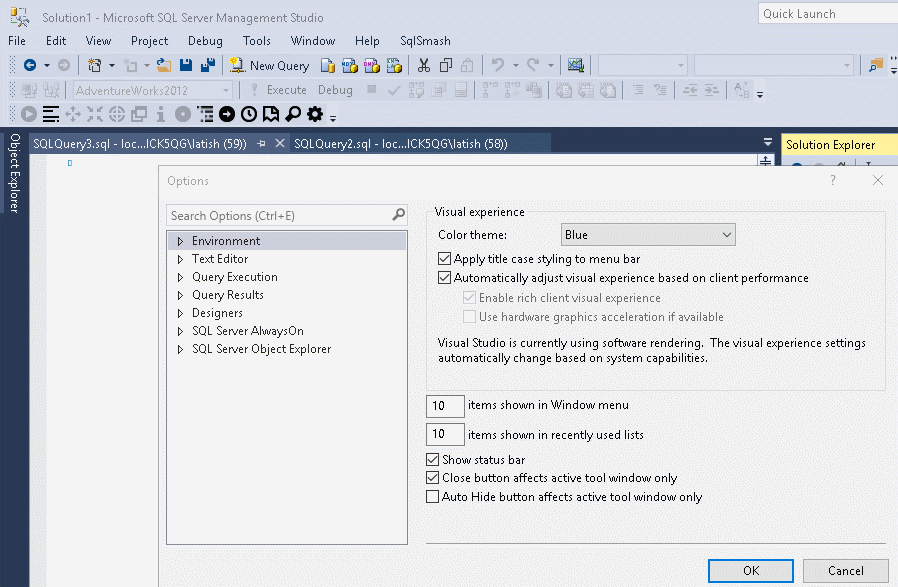The width and height of the screenshot is (898, 587).
Task: Click the SqlSmash outline list icon
Action: pyautogui.click(x=205, y=115)
